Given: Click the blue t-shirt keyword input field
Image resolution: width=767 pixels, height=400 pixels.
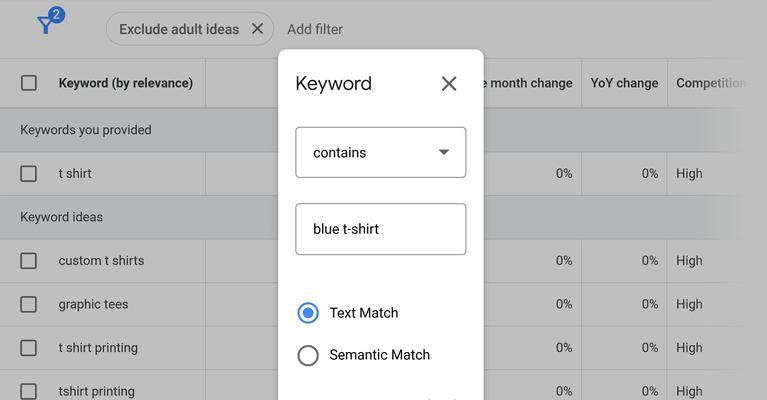Looking at the screenshot, I should 381,229.
